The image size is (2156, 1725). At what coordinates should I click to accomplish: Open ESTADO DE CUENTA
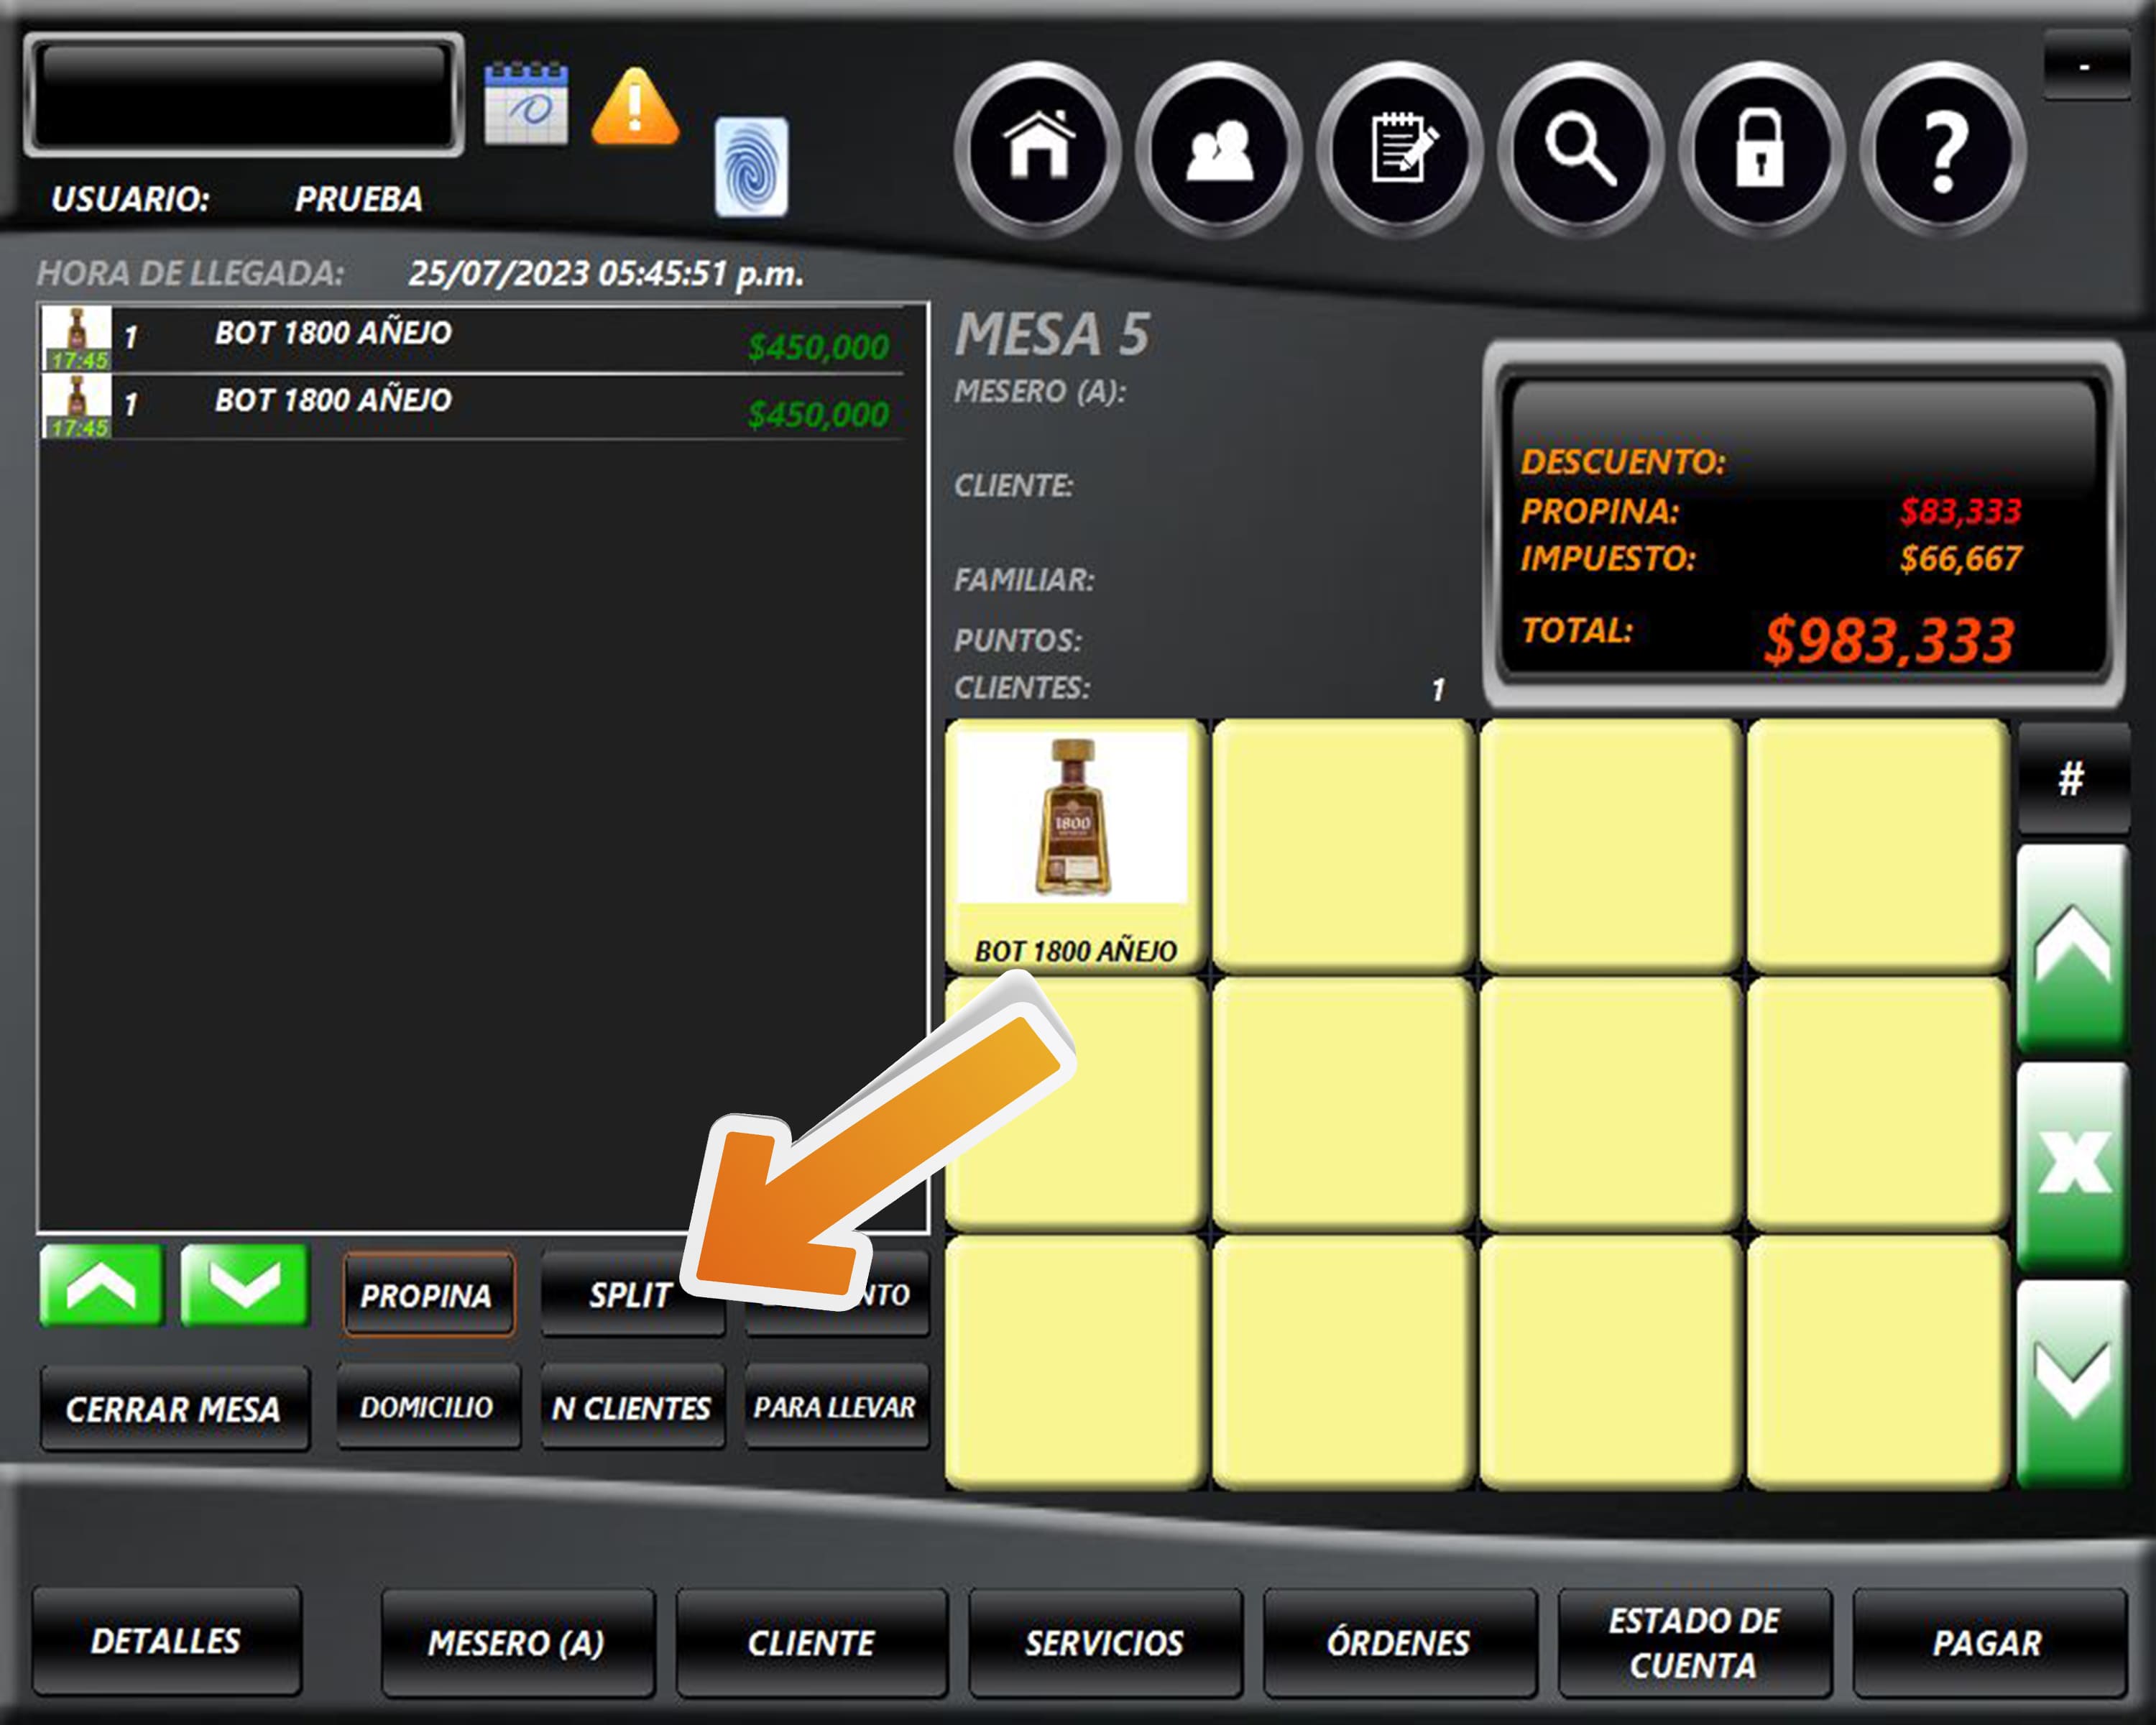point(1694,1642)
